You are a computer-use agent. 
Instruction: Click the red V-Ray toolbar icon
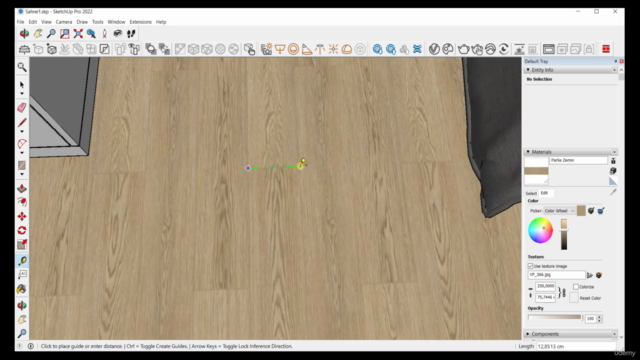click(x=606, y=49)
